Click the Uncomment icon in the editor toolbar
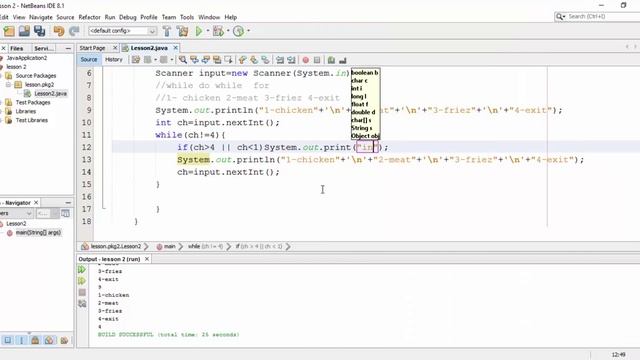 point(343,60)
